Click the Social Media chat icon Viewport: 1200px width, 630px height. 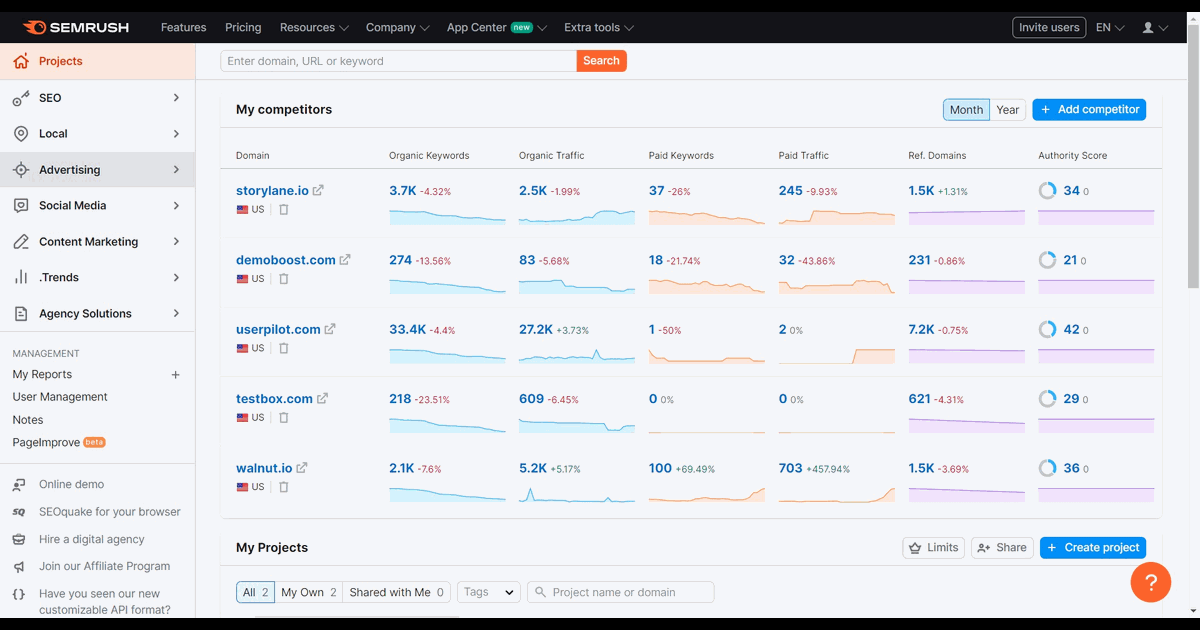[21, 206]
